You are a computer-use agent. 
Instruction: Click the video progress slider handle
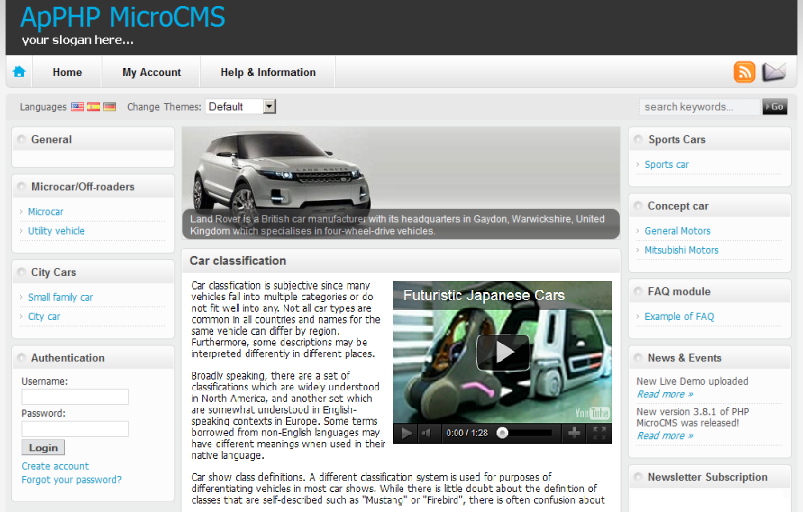[502, 433]
